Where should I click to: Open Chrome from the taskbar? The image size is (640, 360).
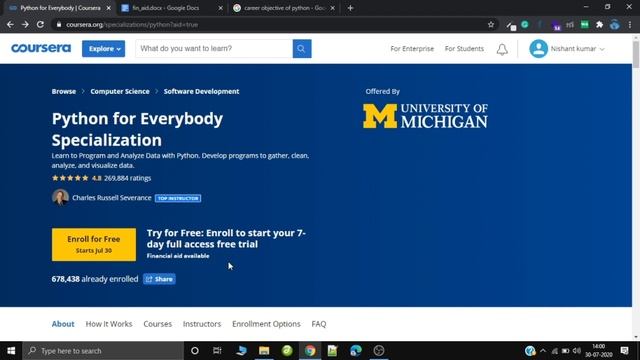(310, 351)
